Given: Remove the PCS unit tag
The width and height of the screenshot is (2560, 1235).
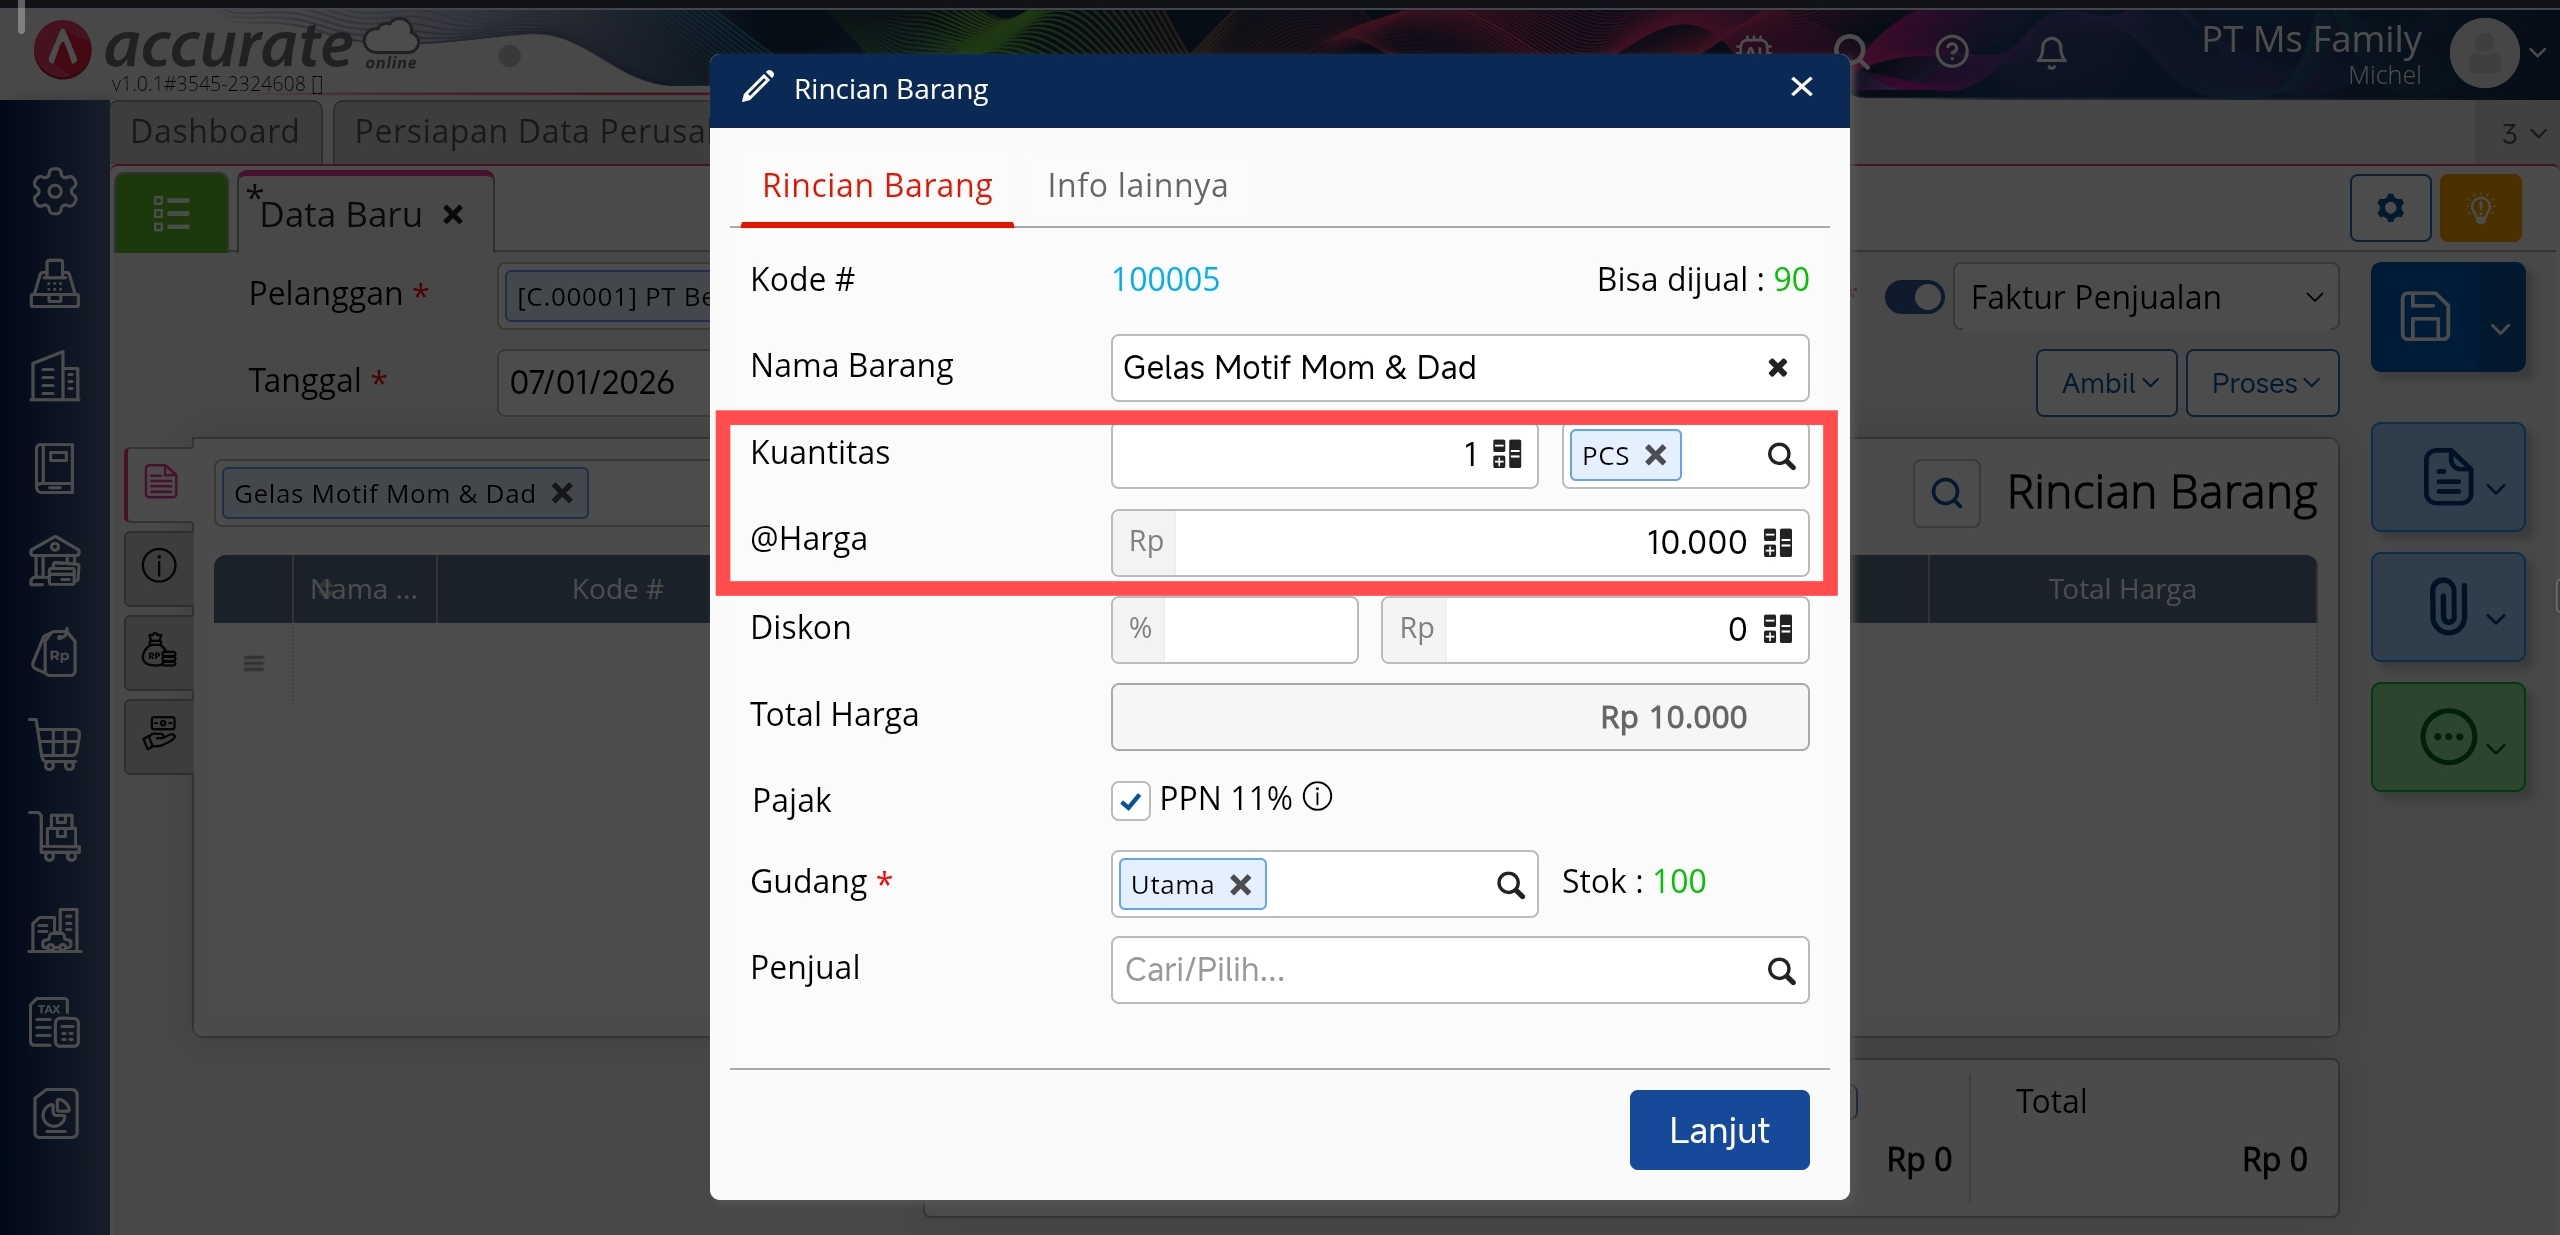Looking at the screenshot, I should (1656, 455).
